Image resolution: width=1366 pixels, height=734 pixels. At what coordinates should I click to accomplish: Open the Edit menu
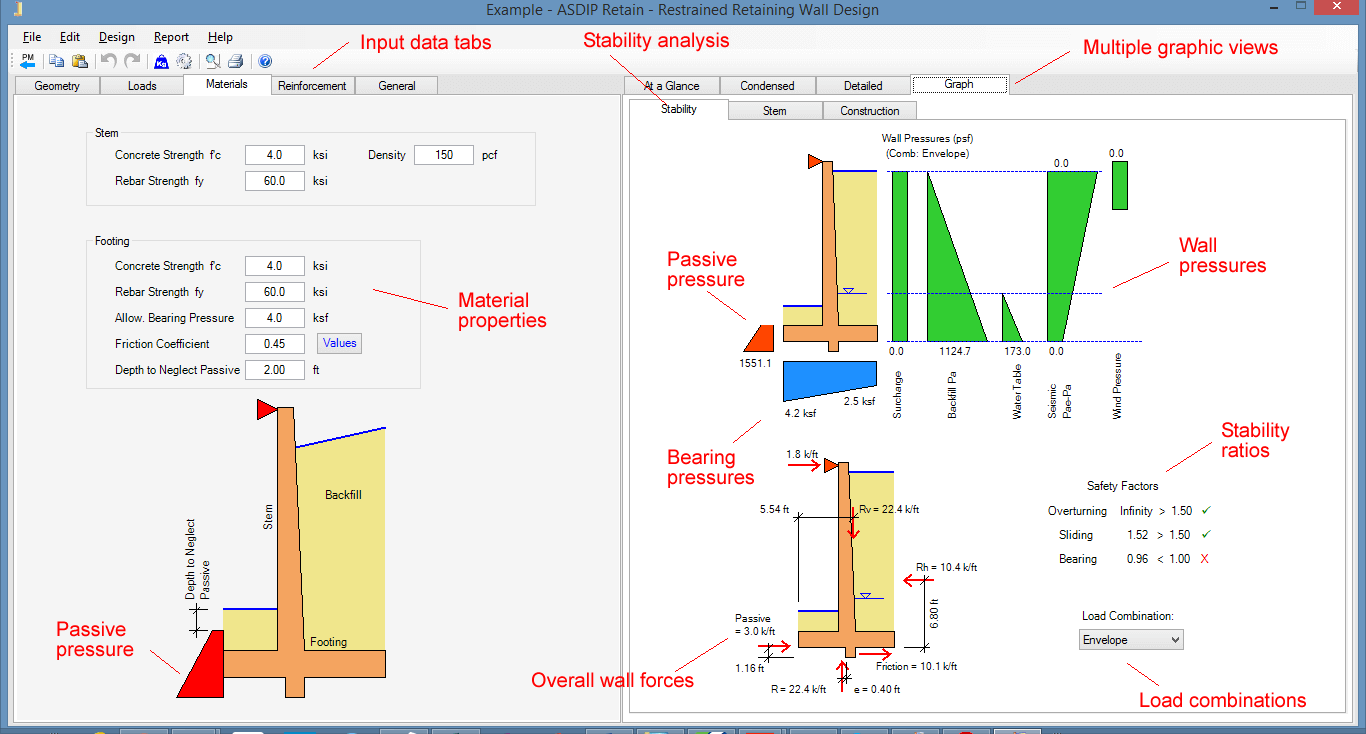point(70,37)
